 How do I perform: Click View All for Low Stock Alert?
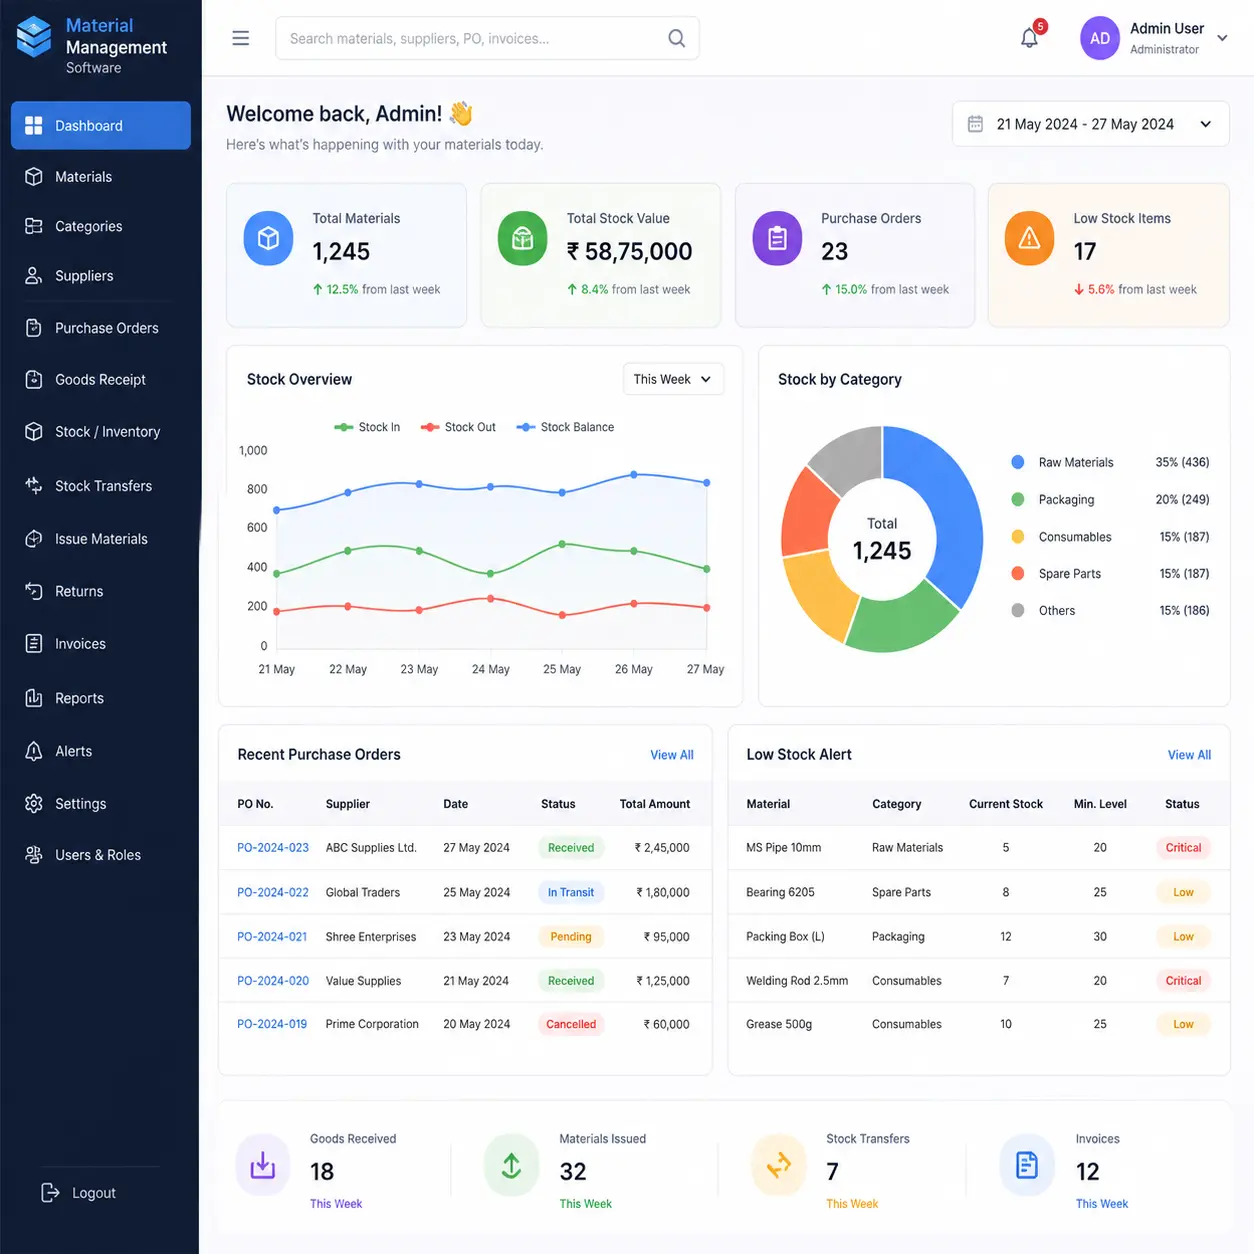point(1189,755)
